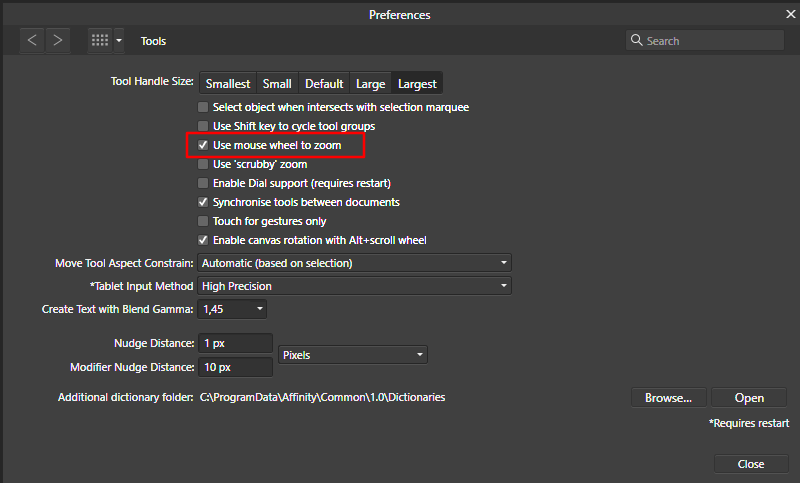Open the preferences grid overview icon
This screenshot has width=800, height=483.
(100, 40)
